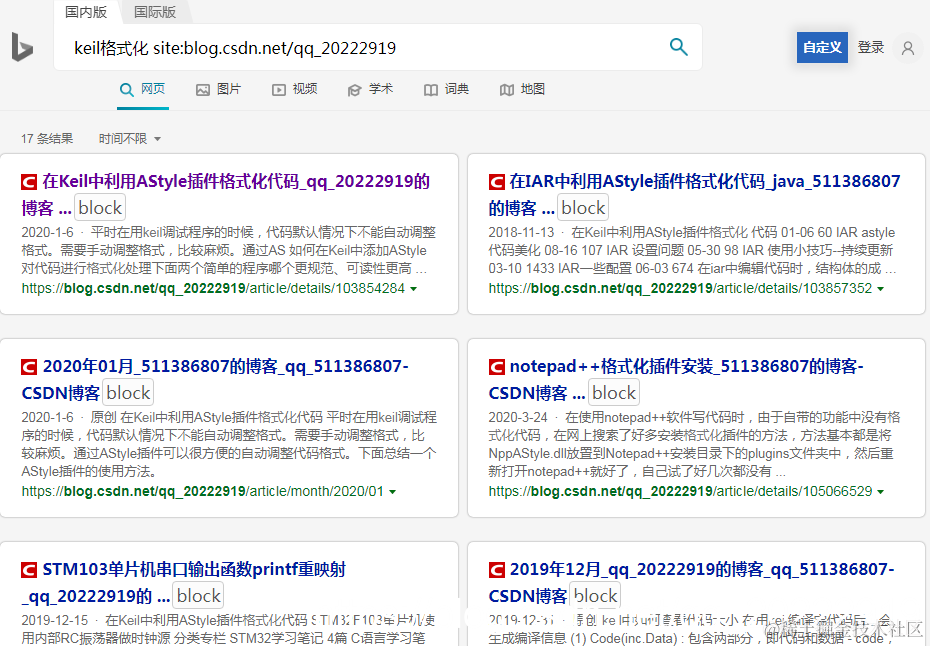Click the 地图 tab map icon
930x646 pixels.
click(507, 90)
